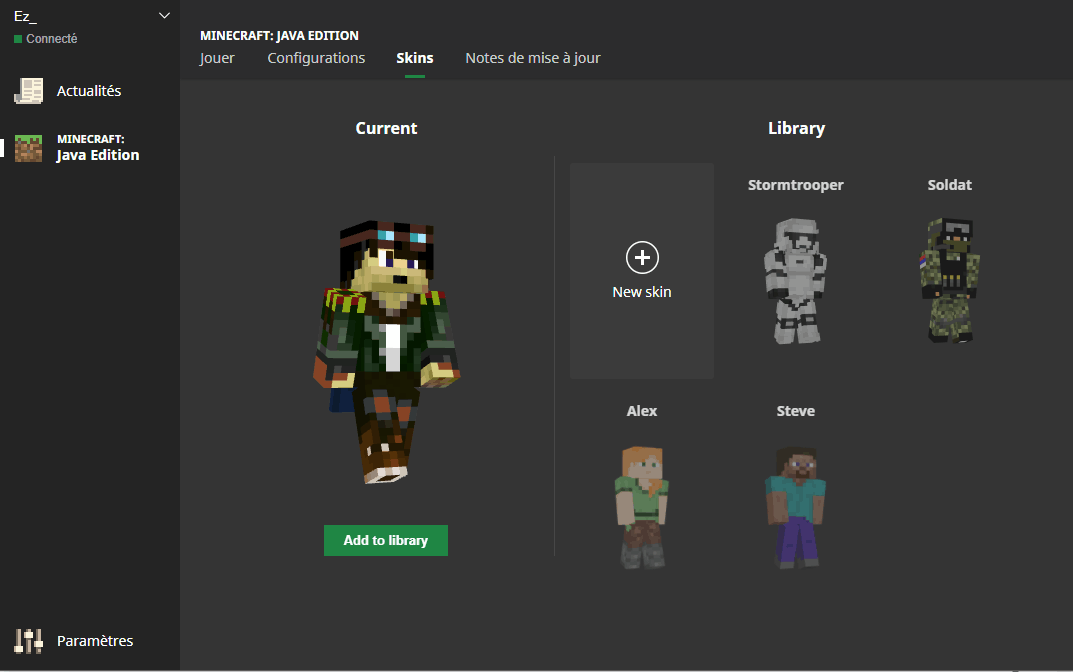The width and height of the screenshot is (1073, 672).
Task: Click the Connecté status text
Action: [51, 39]
